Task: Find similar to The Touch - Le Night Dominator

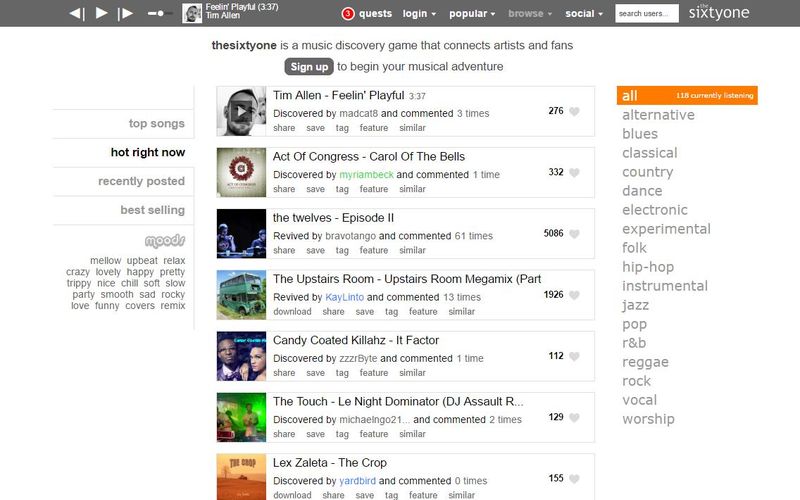Action: tap(412, 434)
